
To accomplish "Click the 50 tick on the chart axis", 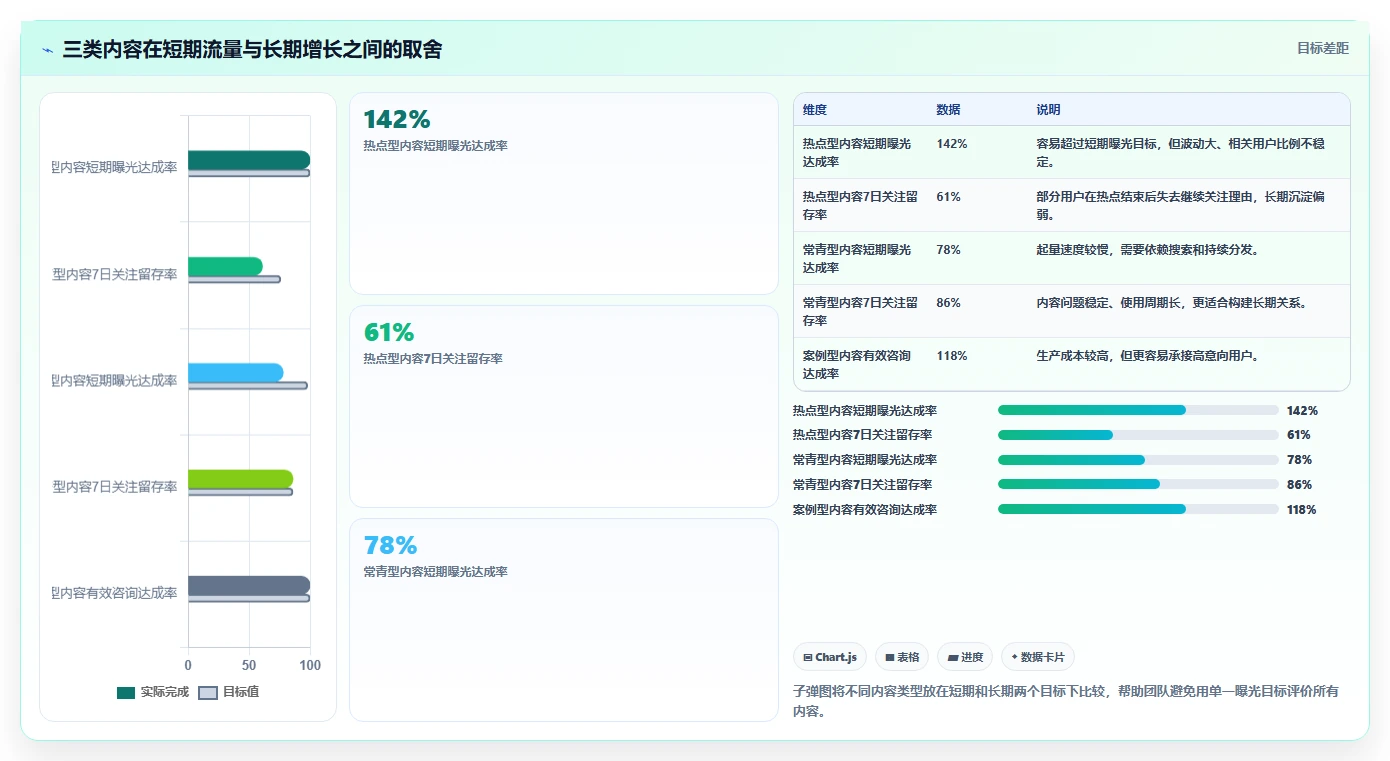I will (249, 665).
